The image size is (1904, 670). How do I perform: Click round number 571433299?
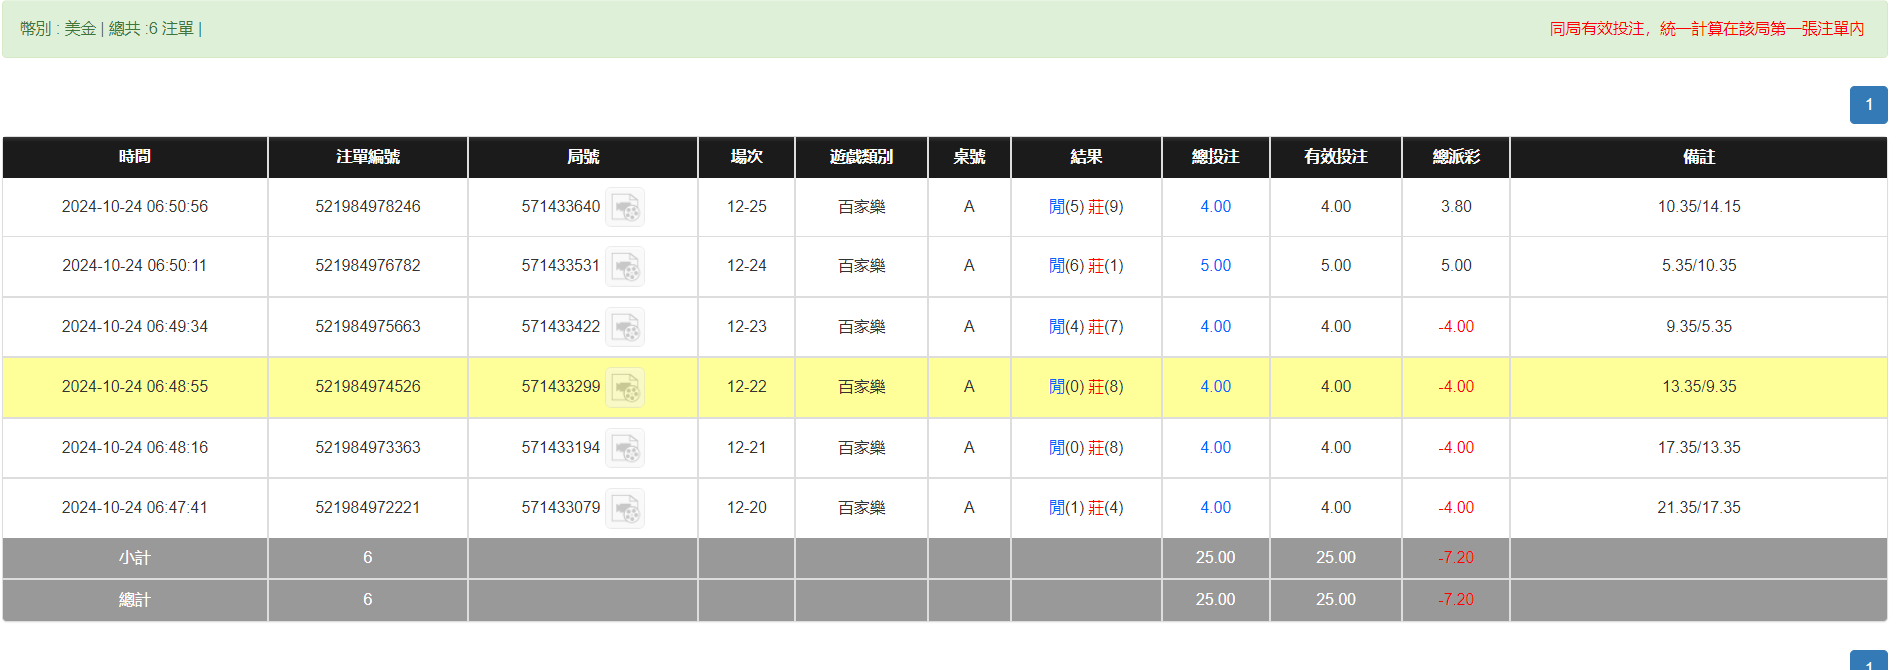(561, 387)
